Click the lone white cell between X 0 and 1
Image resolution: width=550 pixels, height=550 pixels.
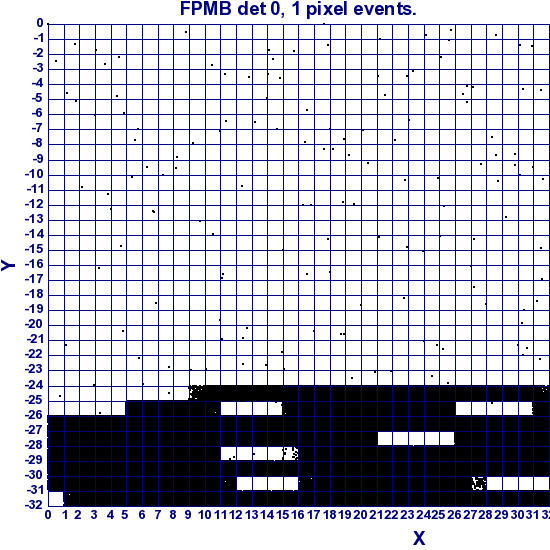[56, 498]
